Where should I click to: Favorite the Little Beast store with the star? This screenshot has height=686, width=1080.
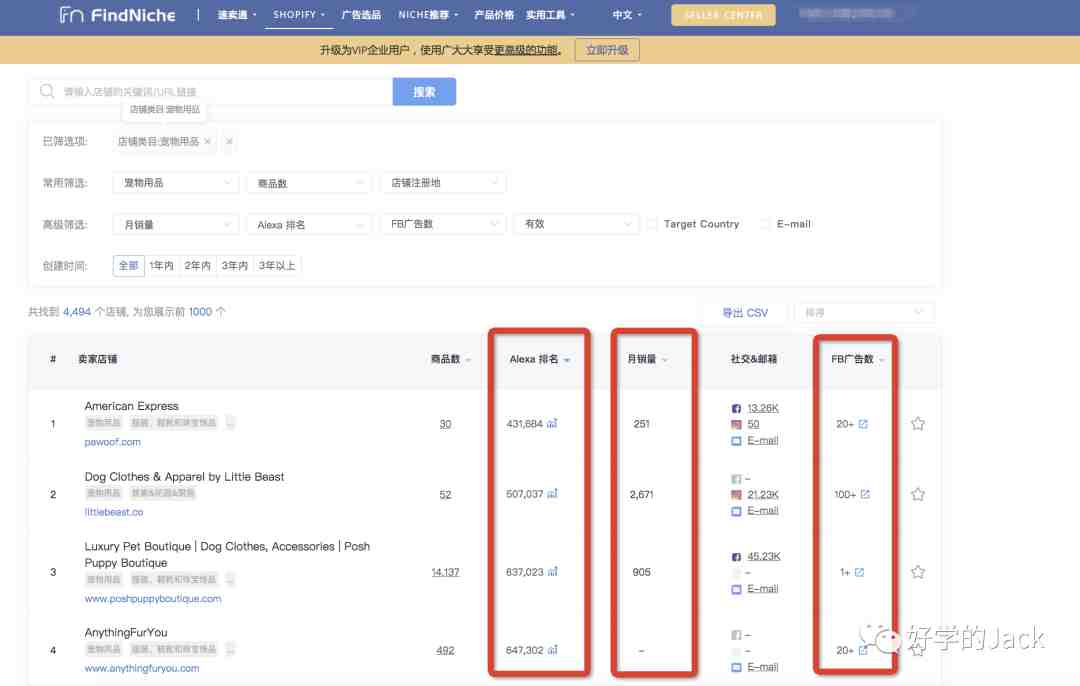[917, 494]
